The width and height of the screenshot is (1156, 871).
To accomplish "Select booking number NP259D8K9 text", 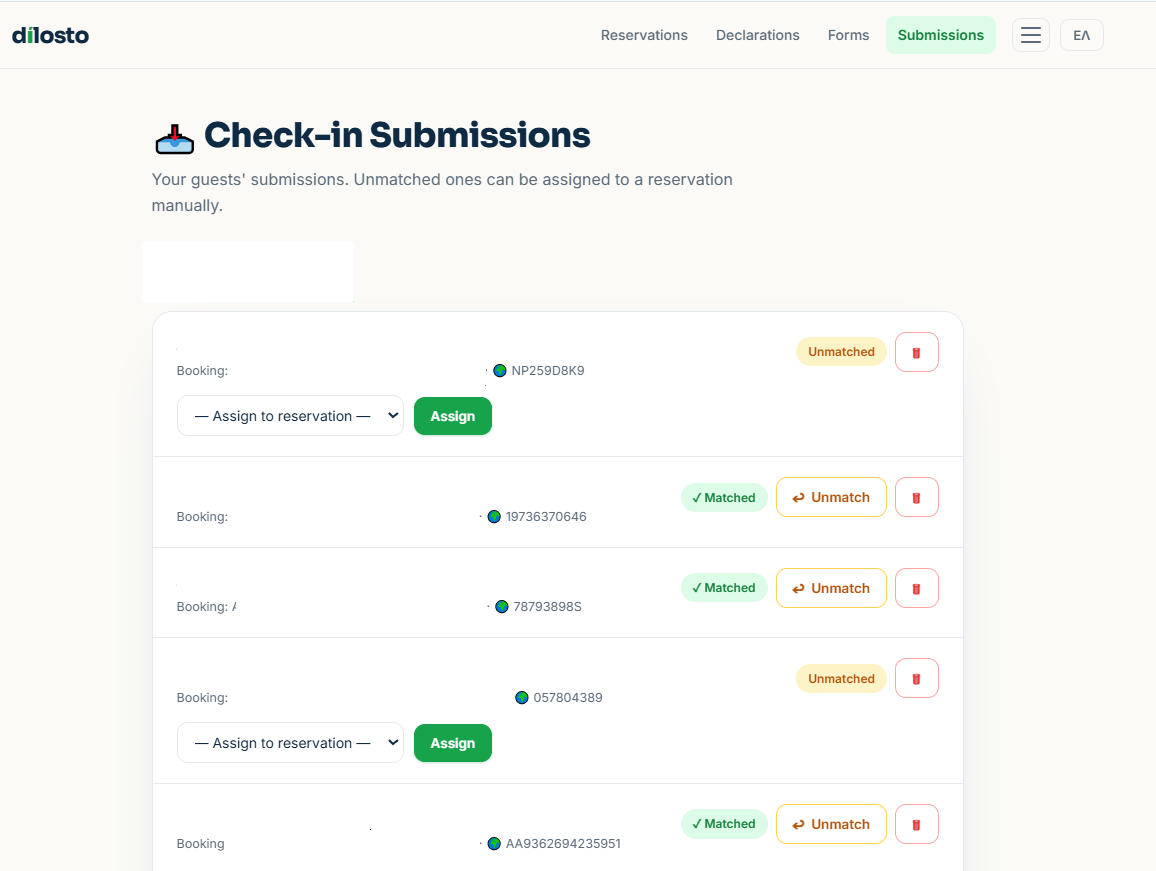I will point(548,370).
